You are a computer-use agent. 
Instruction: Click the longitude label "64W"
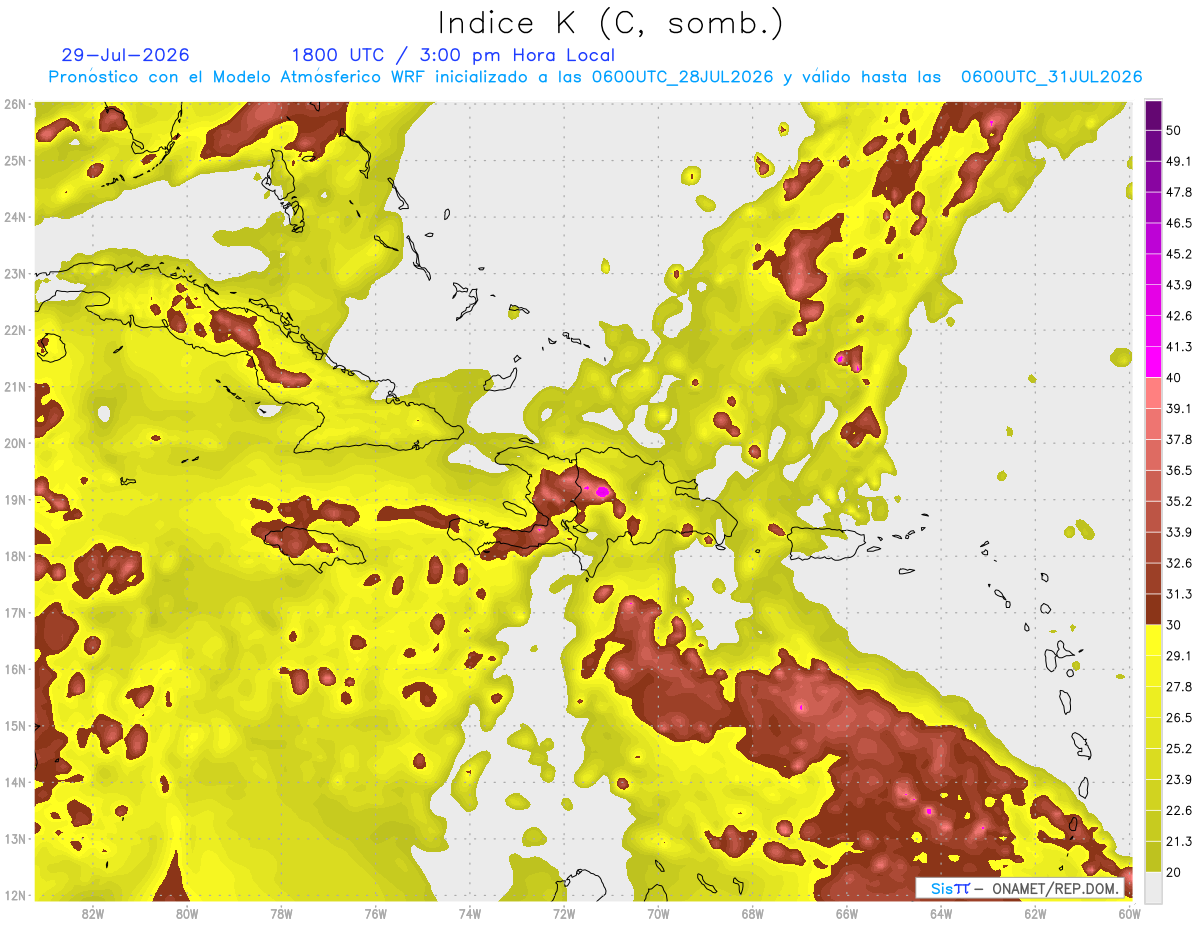click(x=941, y=914)
